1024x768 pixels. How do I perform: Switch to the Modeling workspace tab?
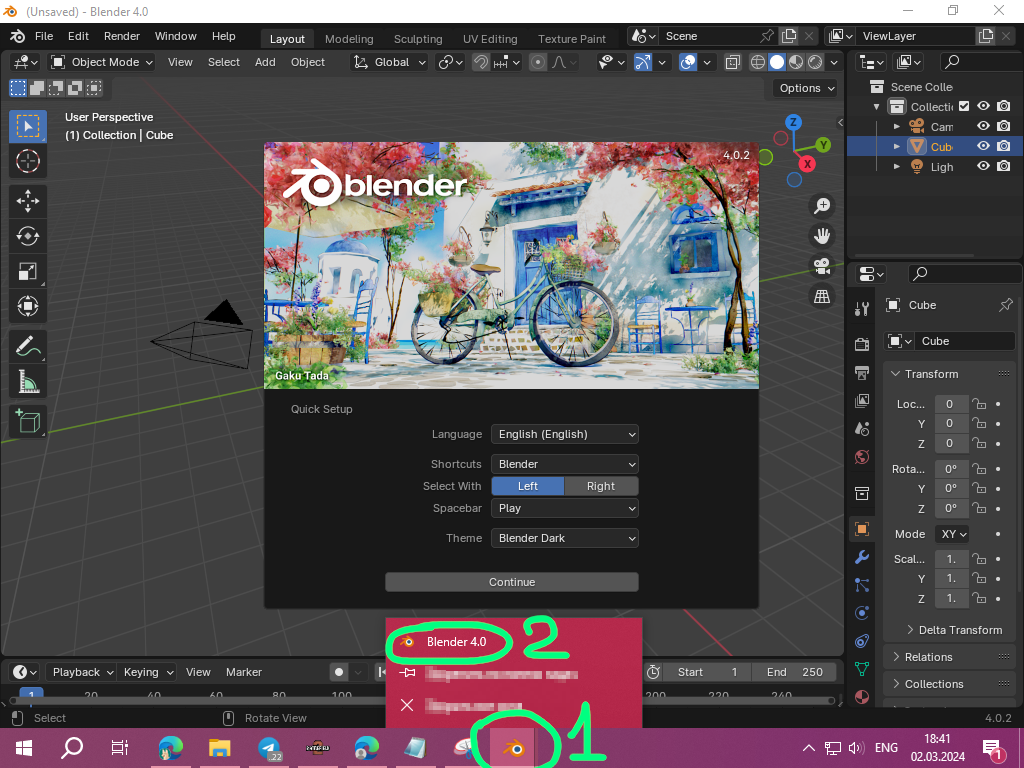349,39
